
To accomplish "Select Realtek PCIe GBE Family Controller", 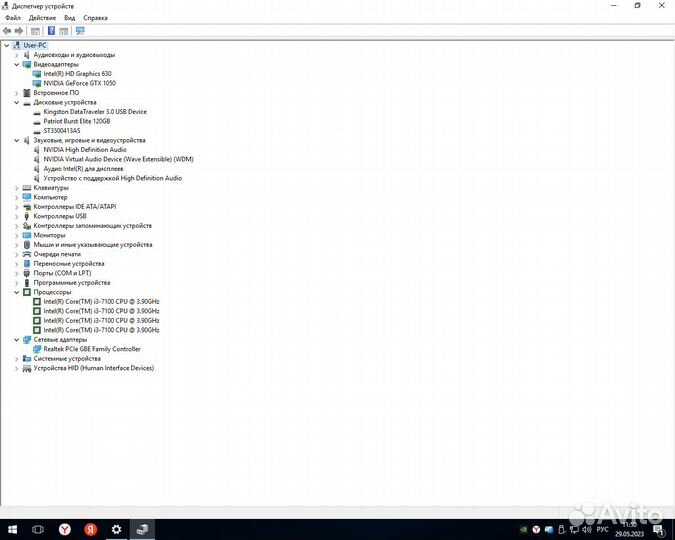I will pyautogui.click(x=91, y=349).
